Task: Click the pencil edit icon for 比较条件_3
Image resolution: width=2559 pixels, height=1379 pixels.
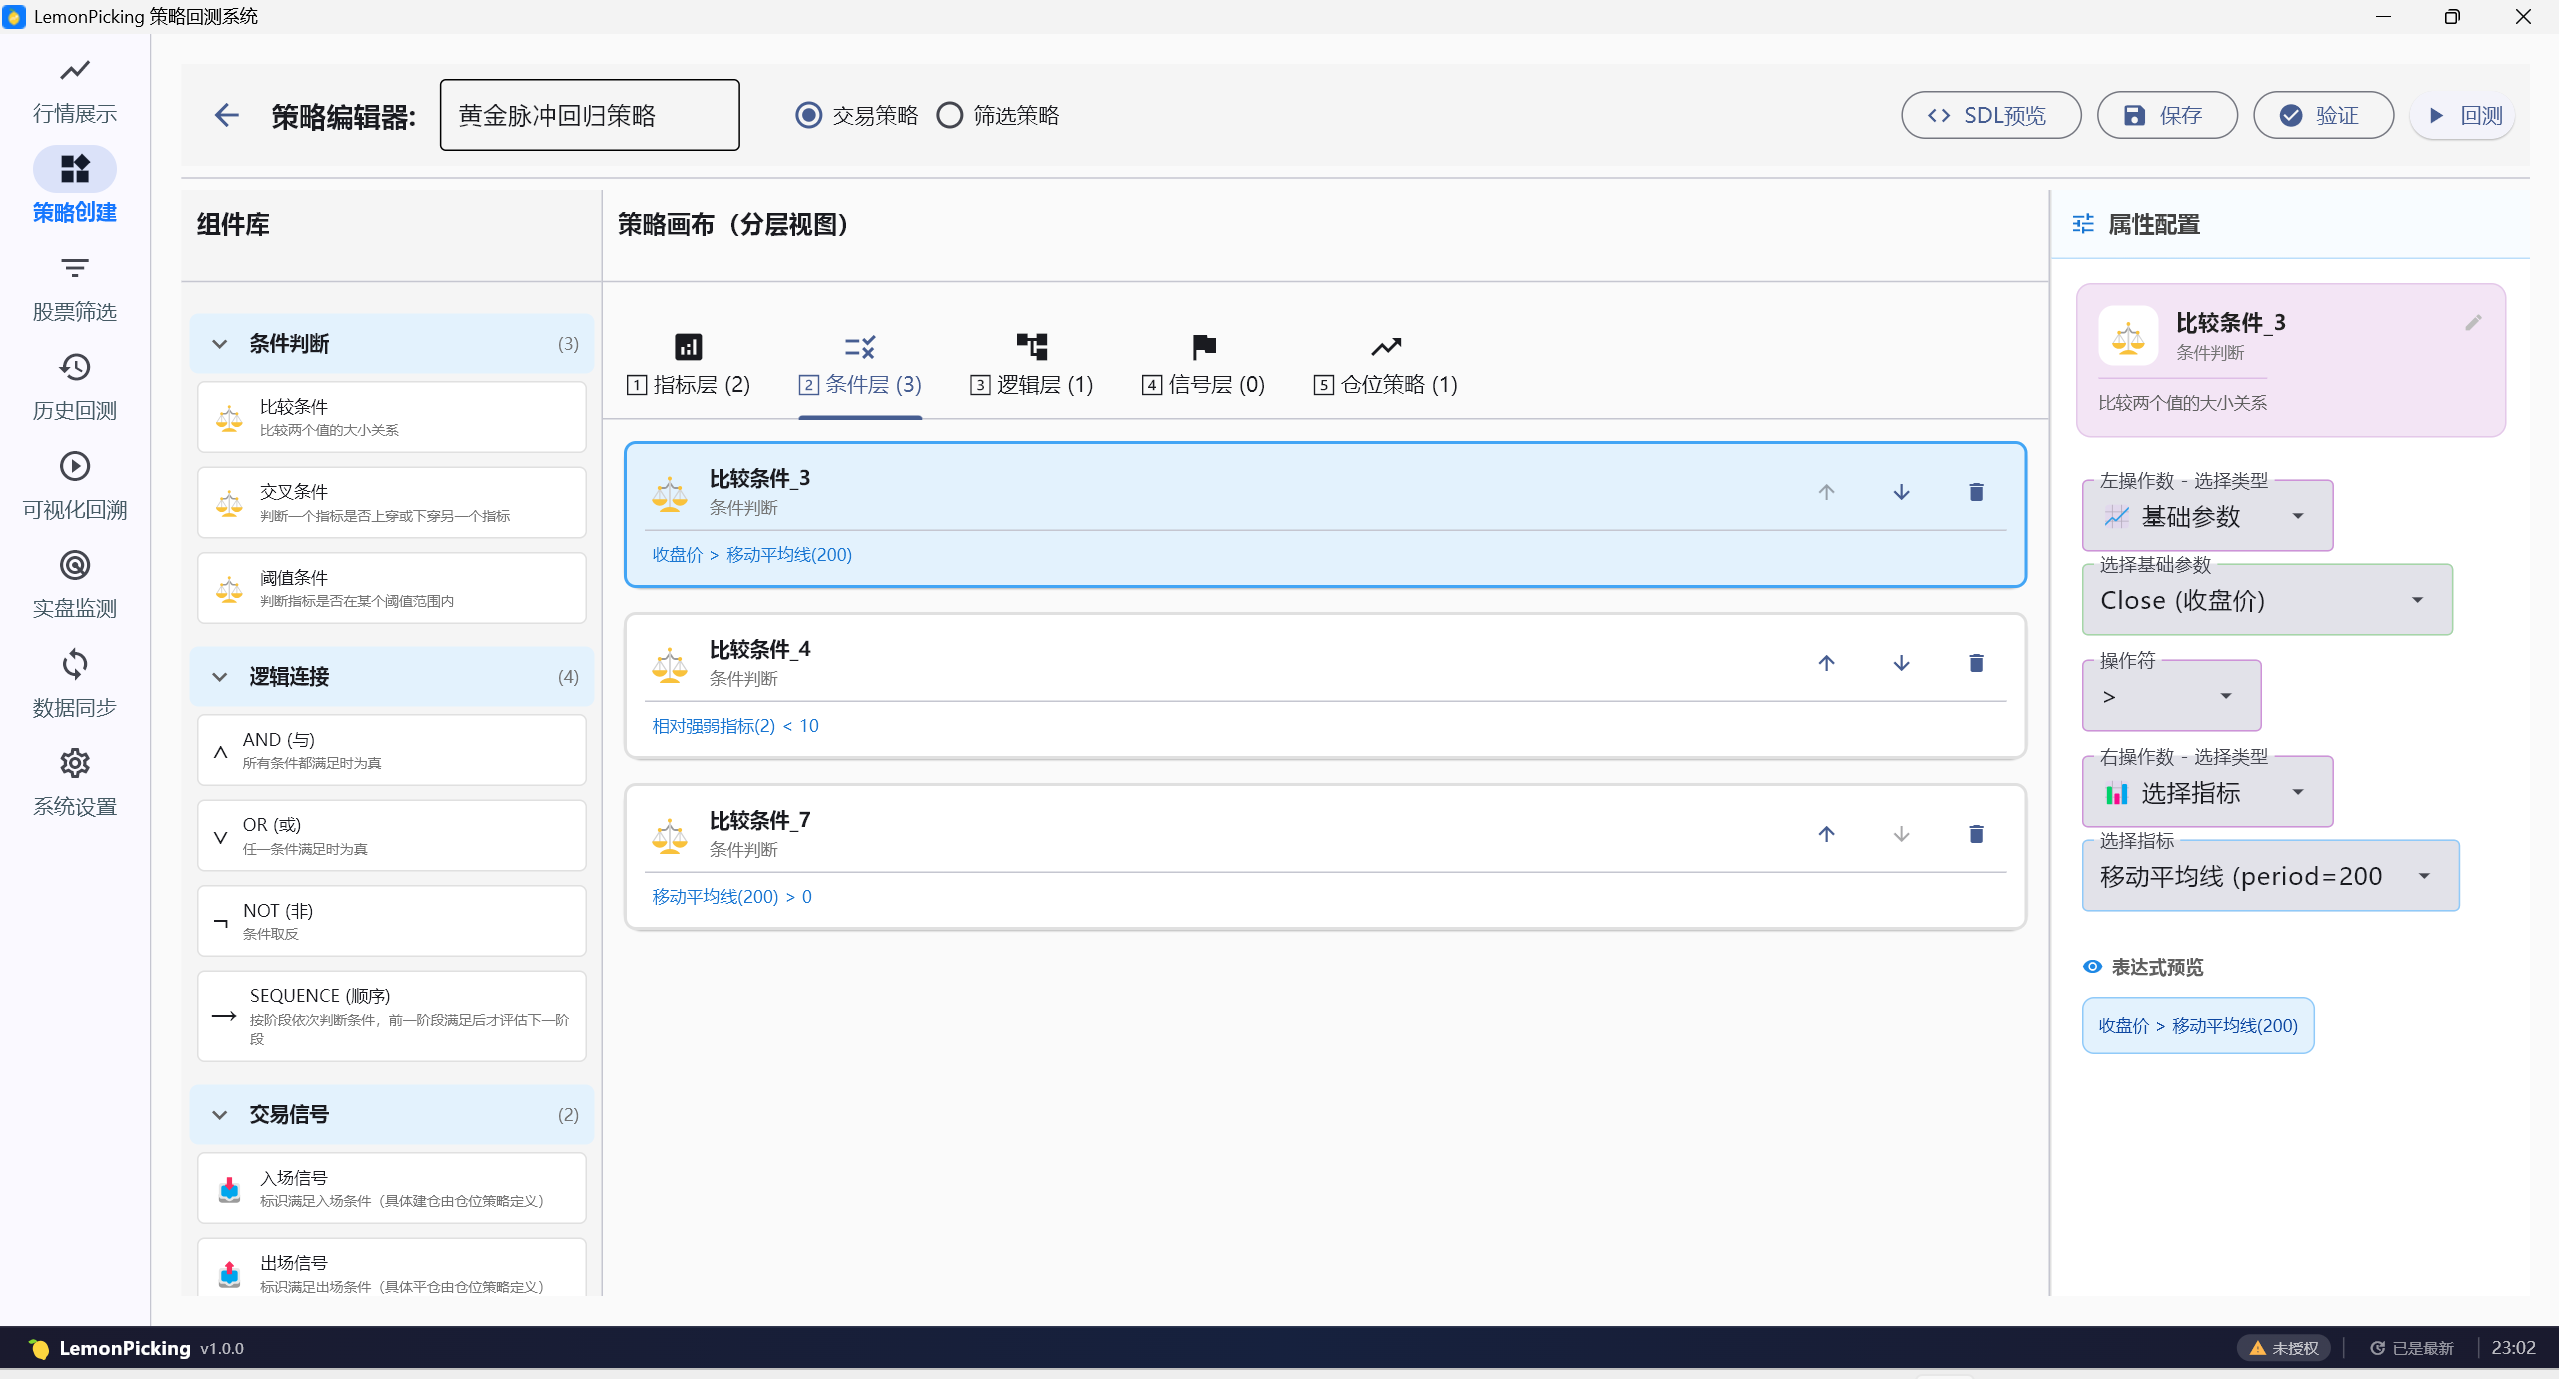Action: (x=2473, y=323)
